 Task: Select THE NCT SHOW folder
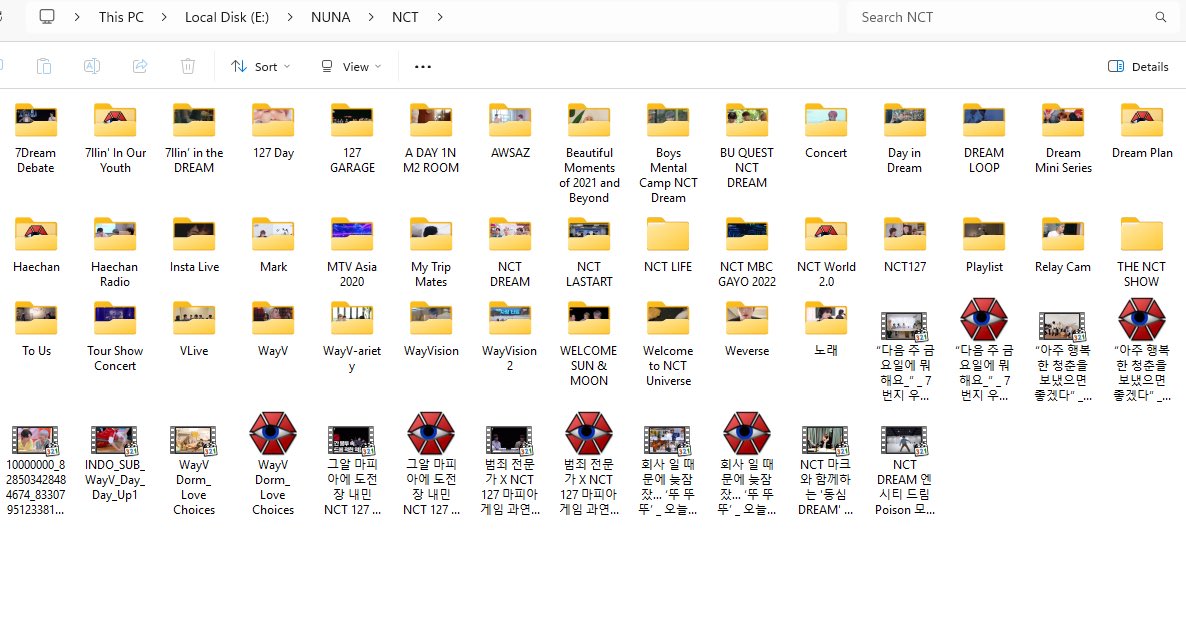pyautogui.click(x=1141, y=253)
